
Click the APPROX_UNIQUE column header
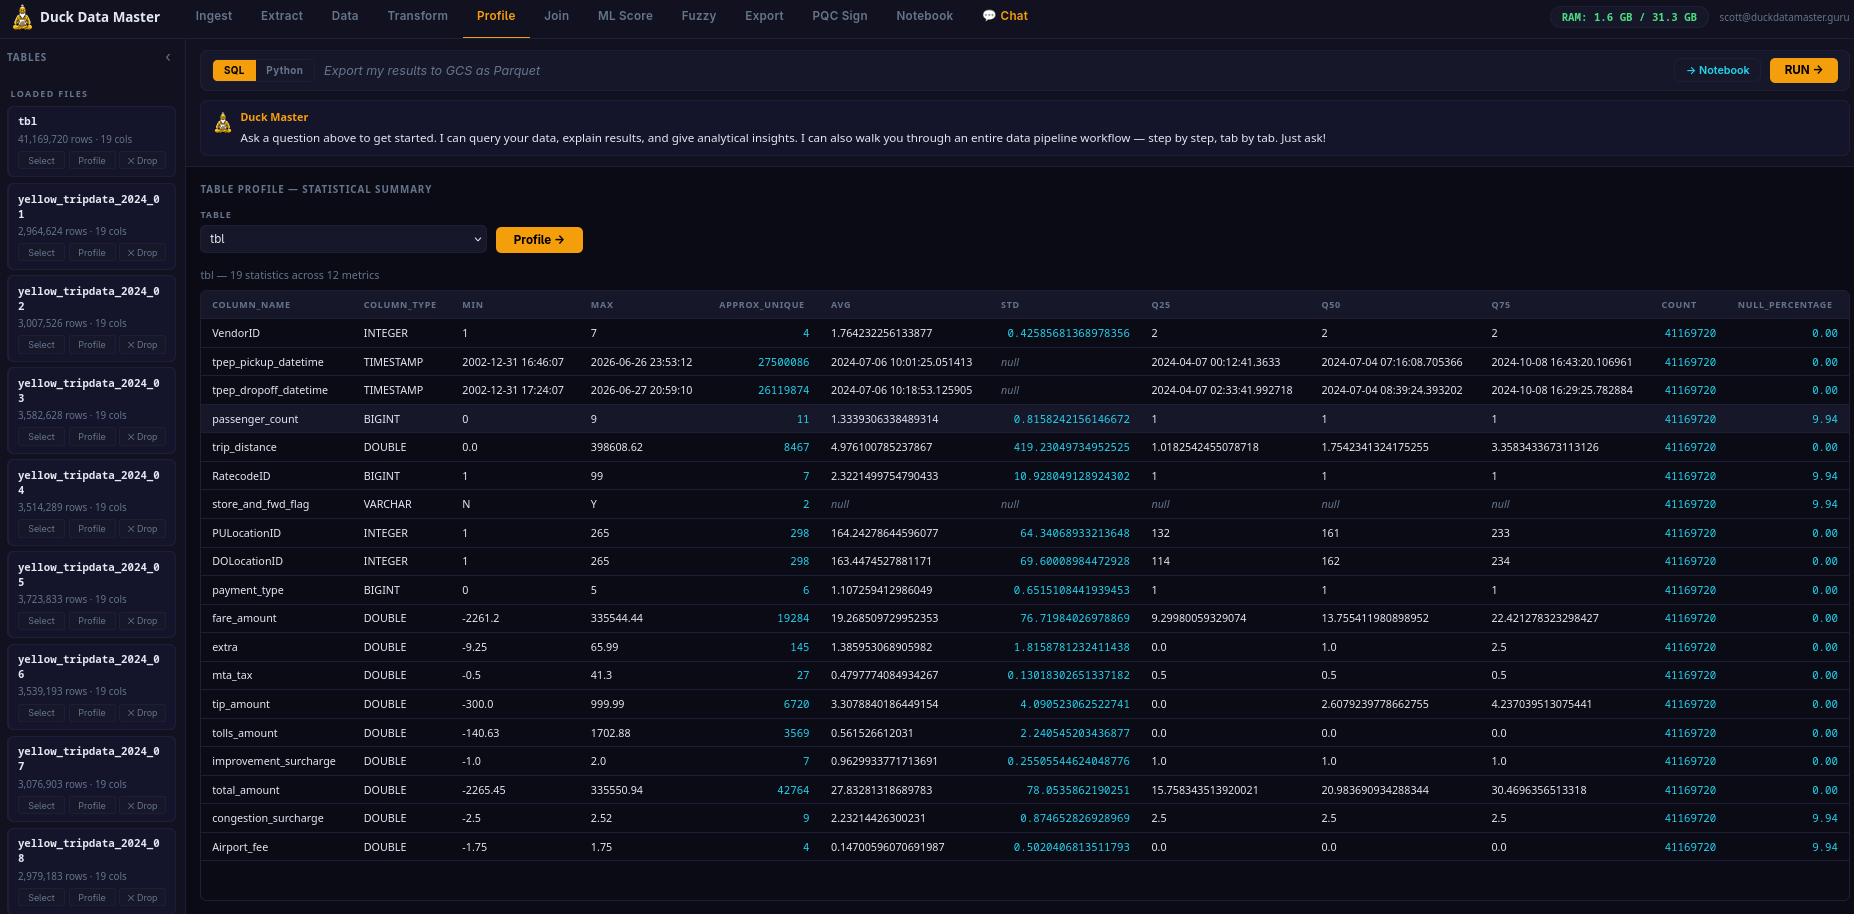(762, 305)
